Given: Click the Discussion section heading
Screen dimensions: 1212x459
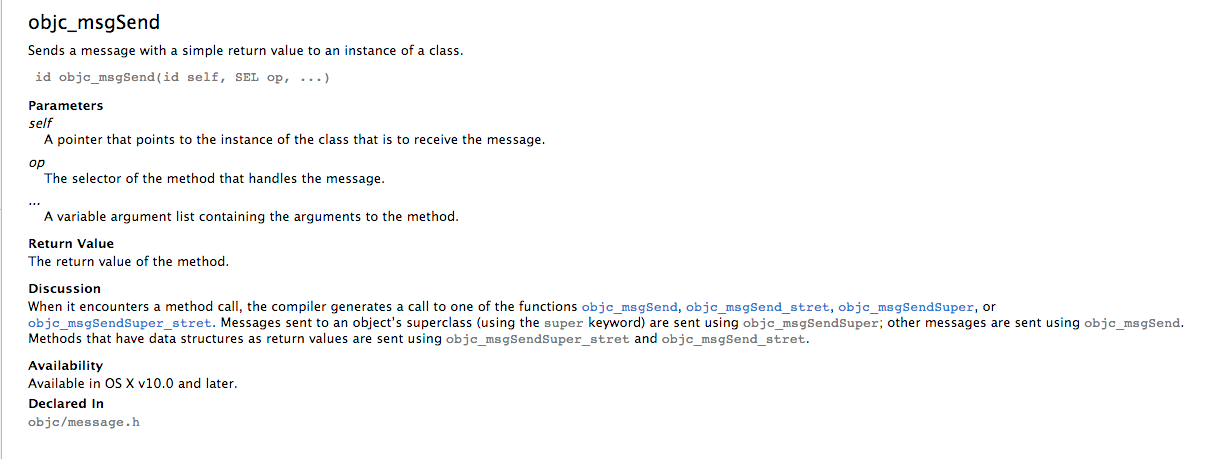Looking at the screenshot, I should pyautogui.click(x=64, y=289).
